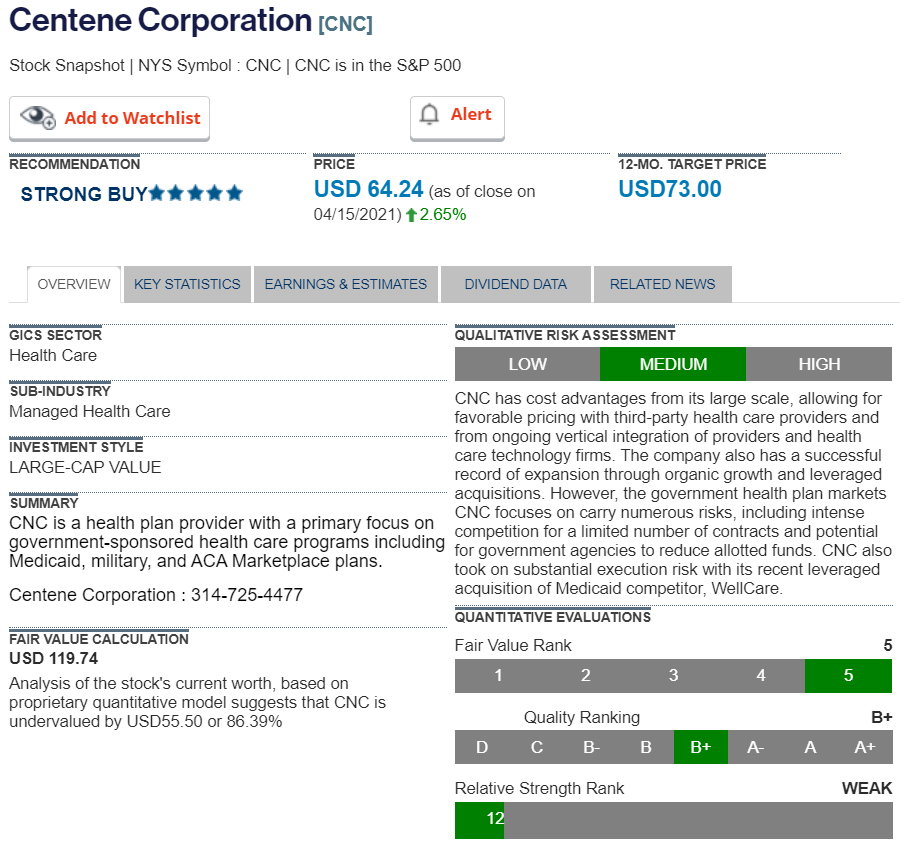Viewport: 907px width, 854px height.
Task: Click Fair Value Rank box 1
Action: tap(498, 676)
